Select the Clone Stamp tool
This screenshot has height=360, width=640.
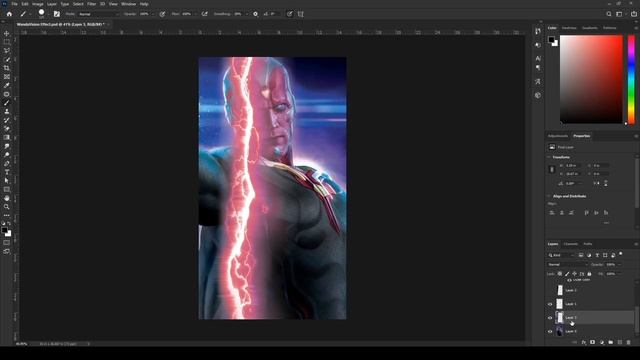point(7,111)
